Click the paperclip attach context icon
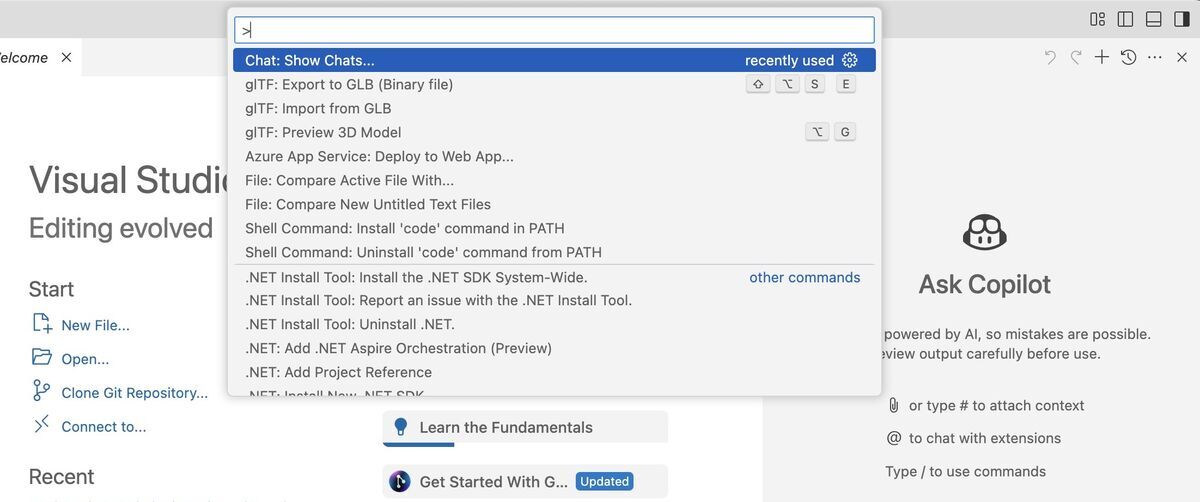Viewport: 1200px width, 502px height. (894, 406)
